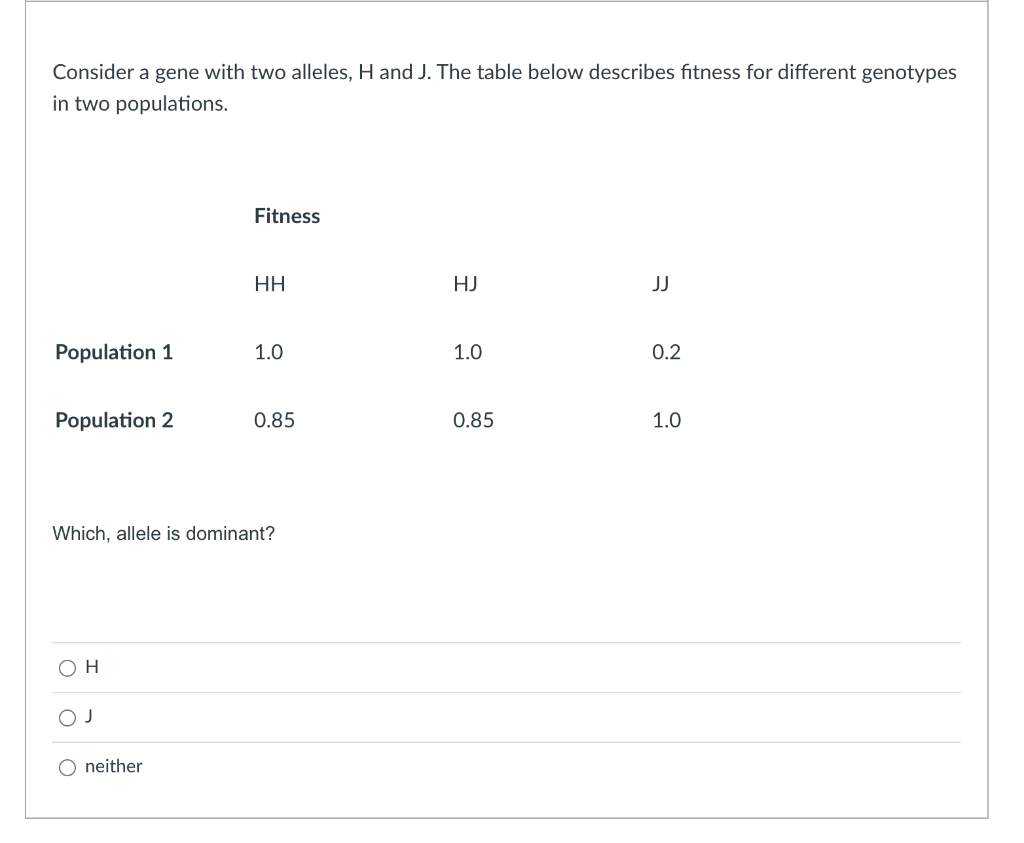Click the 1.0 value under HH for Population 1
1024x843 pixels.
pyautogui.click(x=269, y=352)
